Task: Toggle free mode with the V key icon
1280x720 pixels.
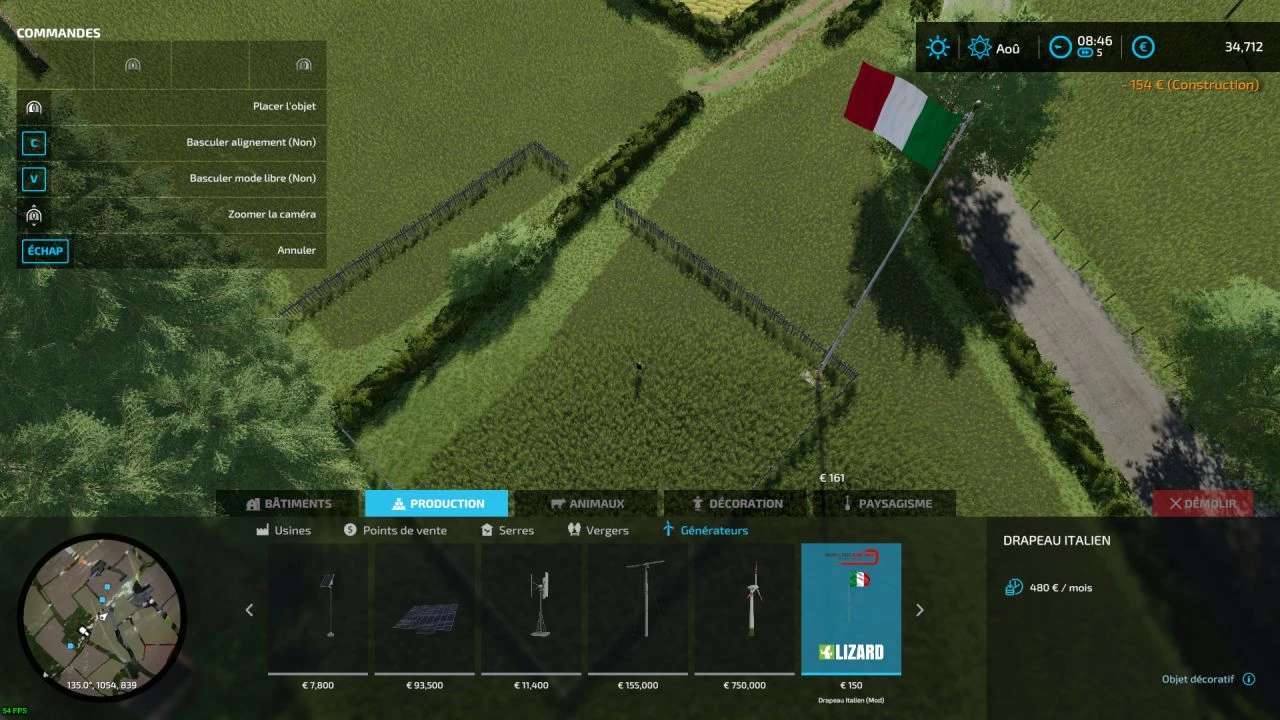Action: pos(34,179)
